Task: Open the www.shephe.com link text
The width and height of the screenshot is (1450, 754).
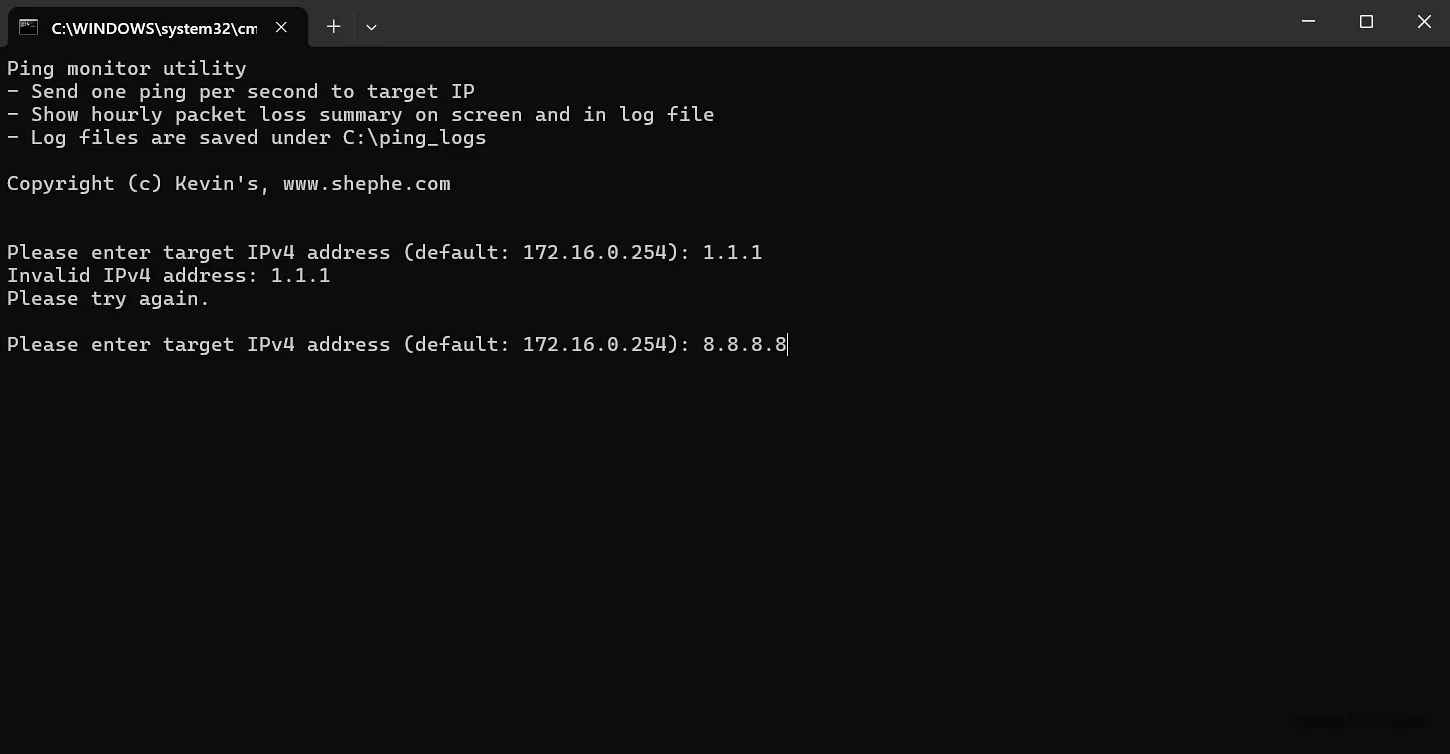Action: coord(366,184)
